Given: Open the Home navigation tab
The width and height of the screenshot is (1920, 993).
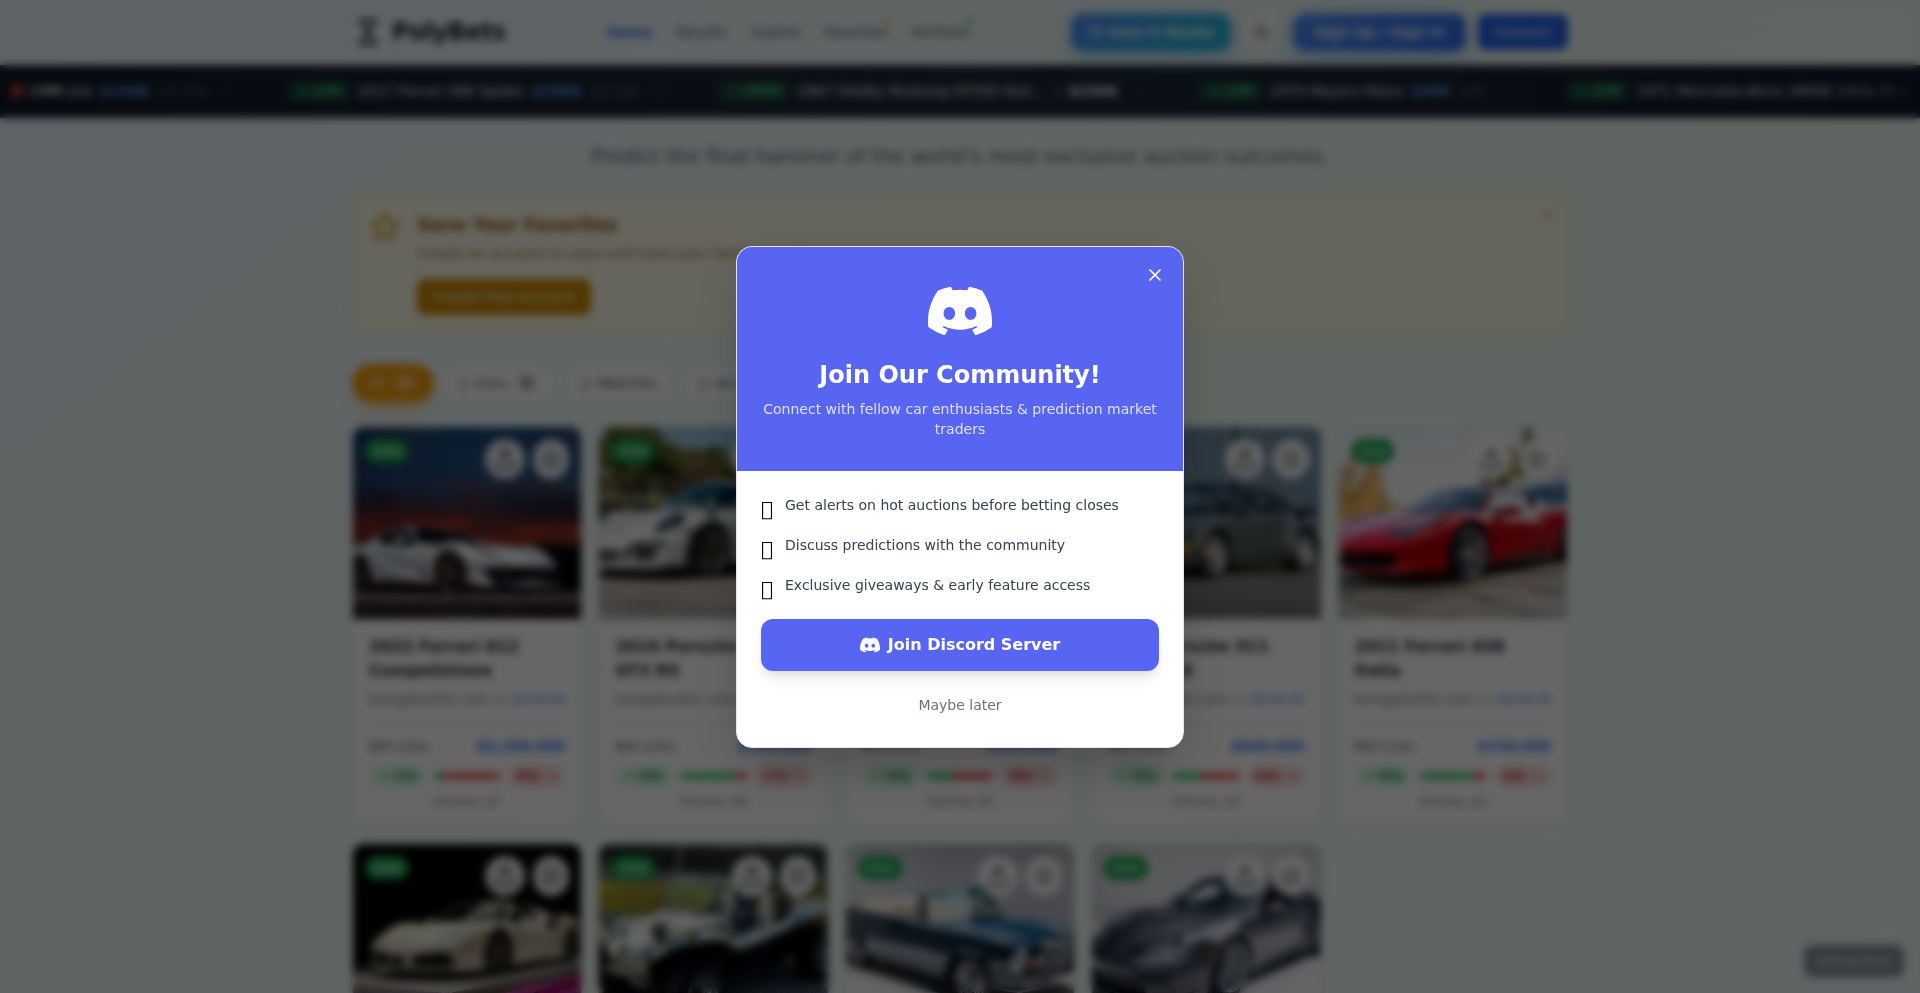Looking at the screenshot, I should pos(629,32).
